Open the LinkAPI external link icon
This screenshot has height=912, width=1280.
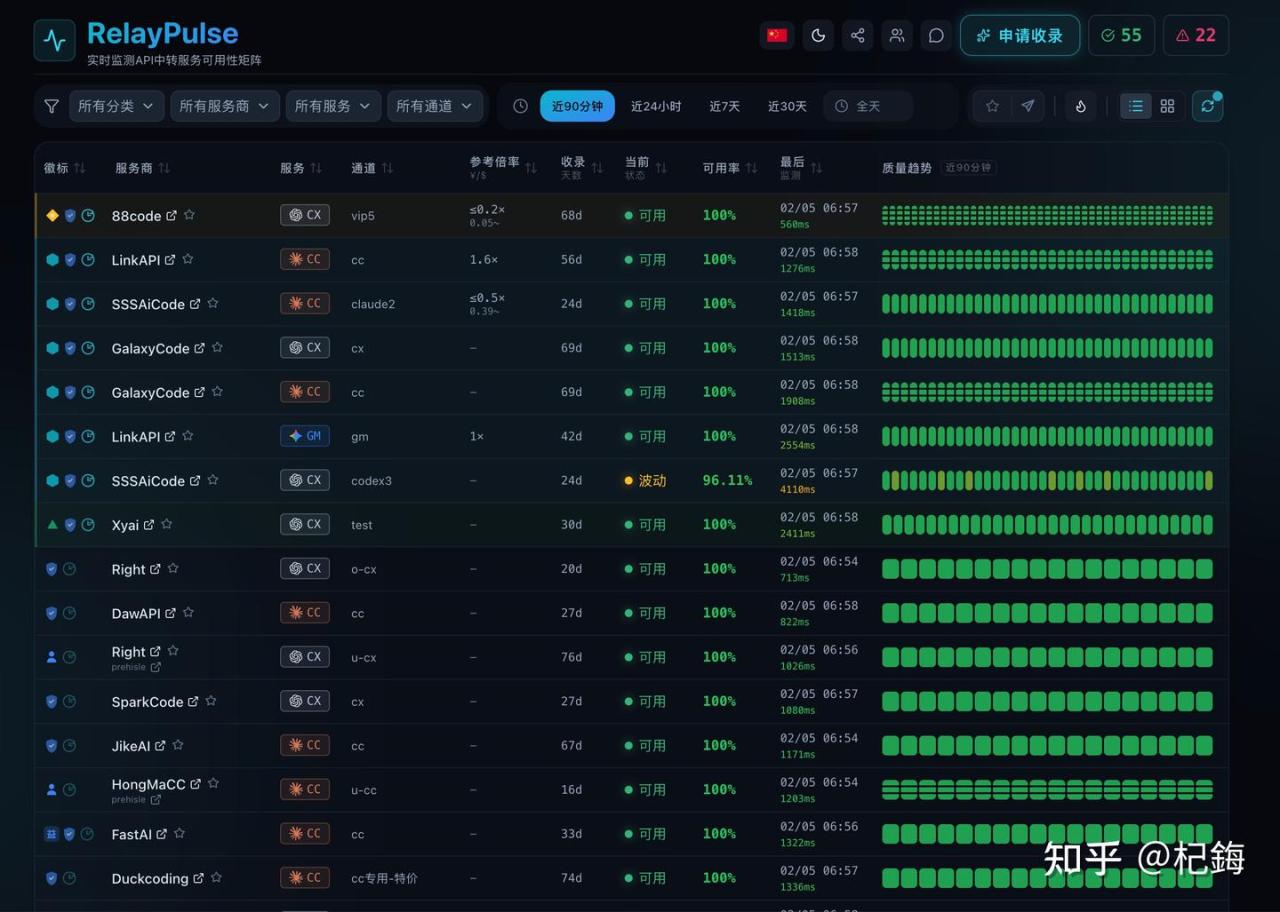pyautogui.click(x=170, y=260)
